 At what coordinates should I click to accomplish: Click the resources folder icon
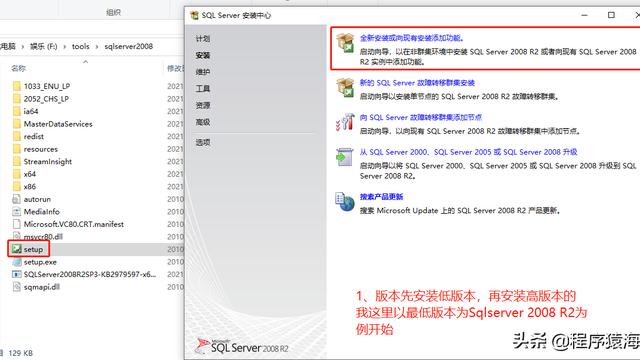(16, 149)
